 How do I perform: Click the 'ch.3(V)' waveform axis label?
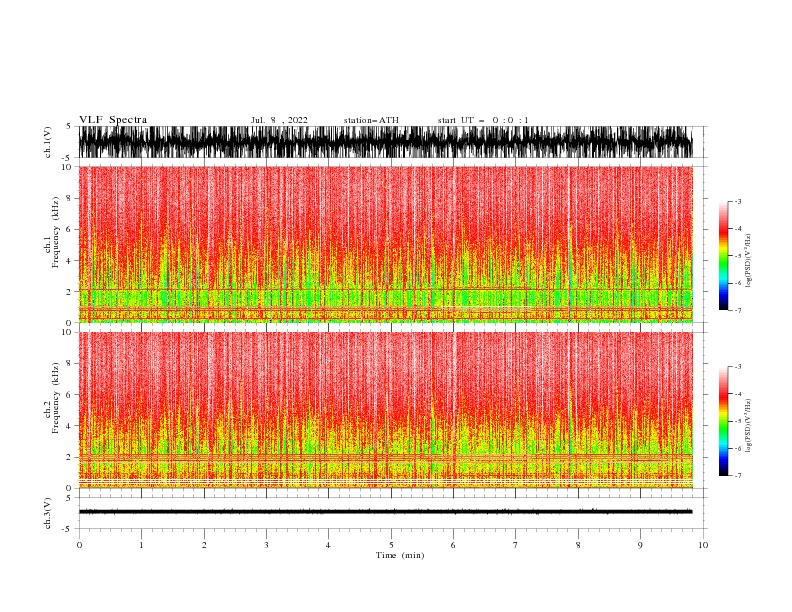[48, 513]
